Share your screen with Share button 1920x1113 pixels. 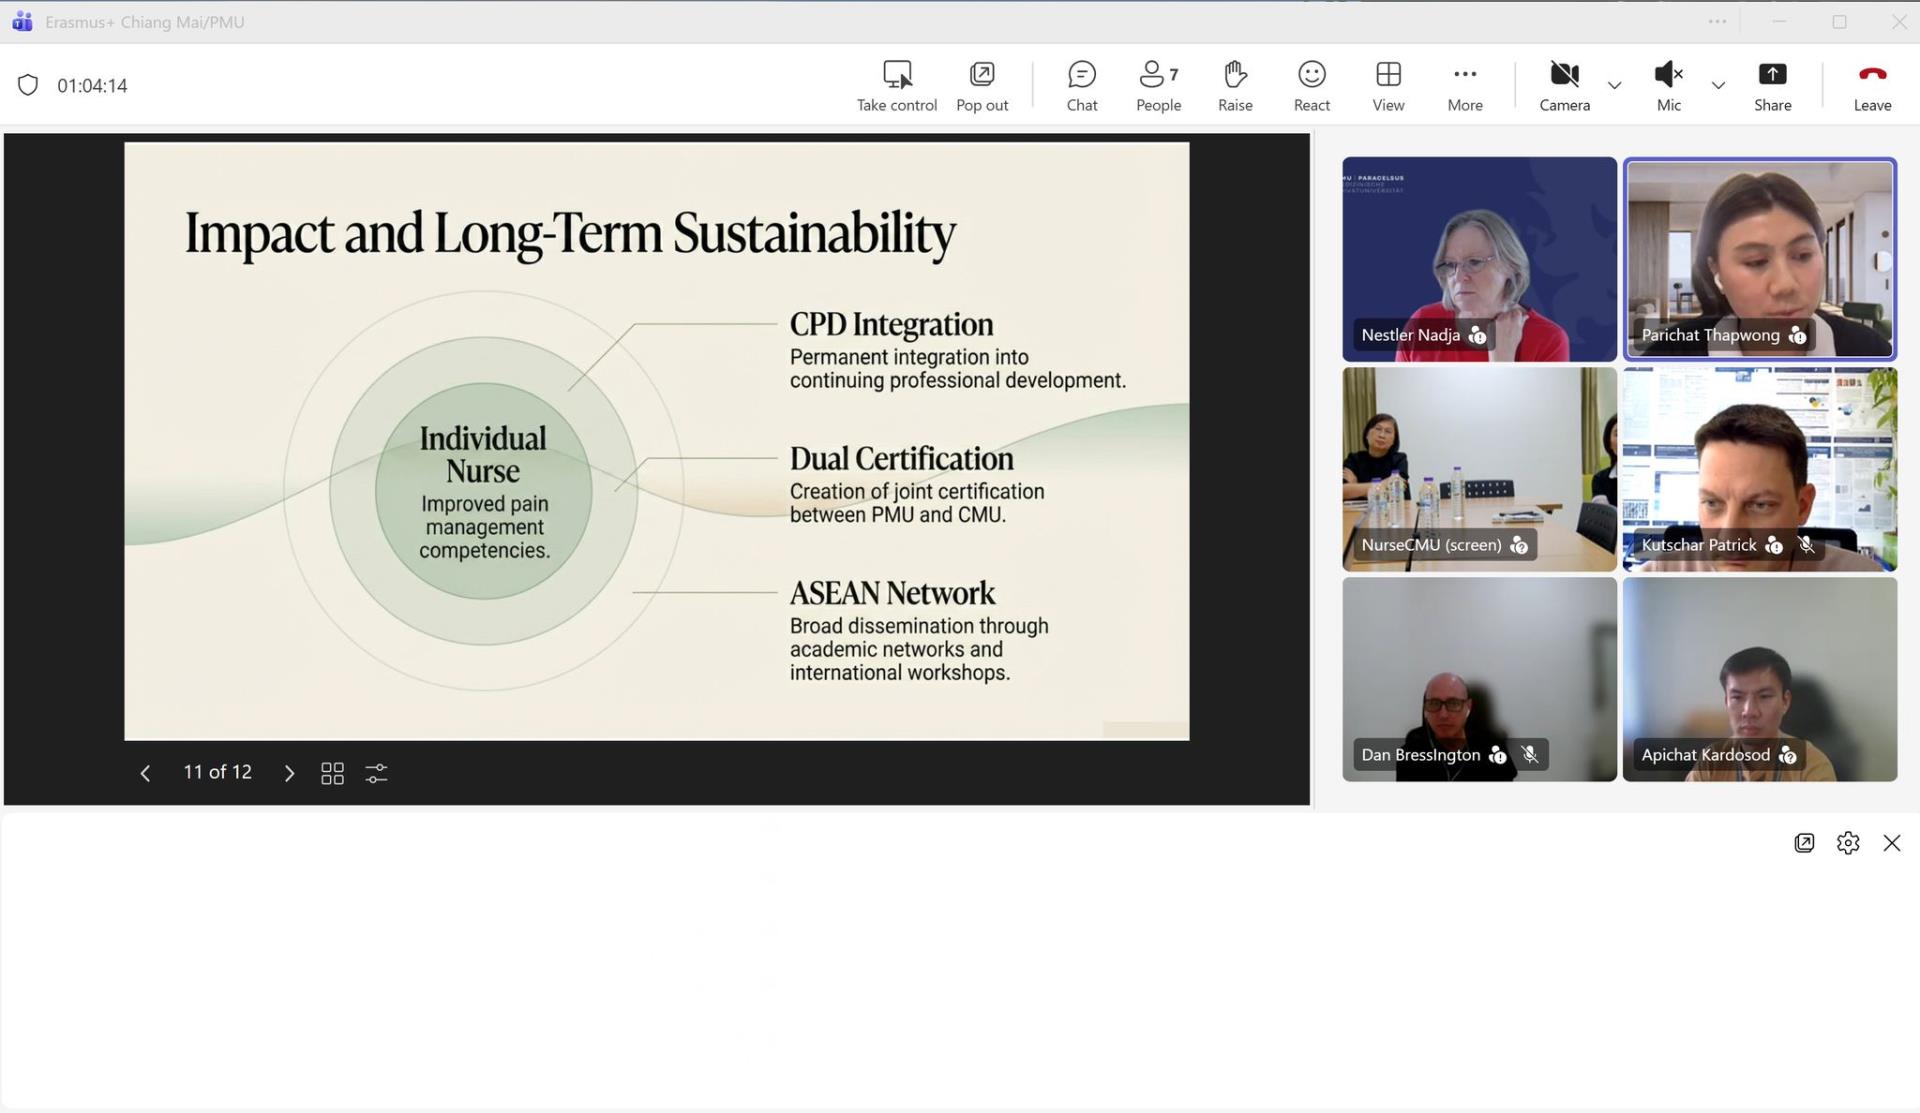pos(1772,75)
